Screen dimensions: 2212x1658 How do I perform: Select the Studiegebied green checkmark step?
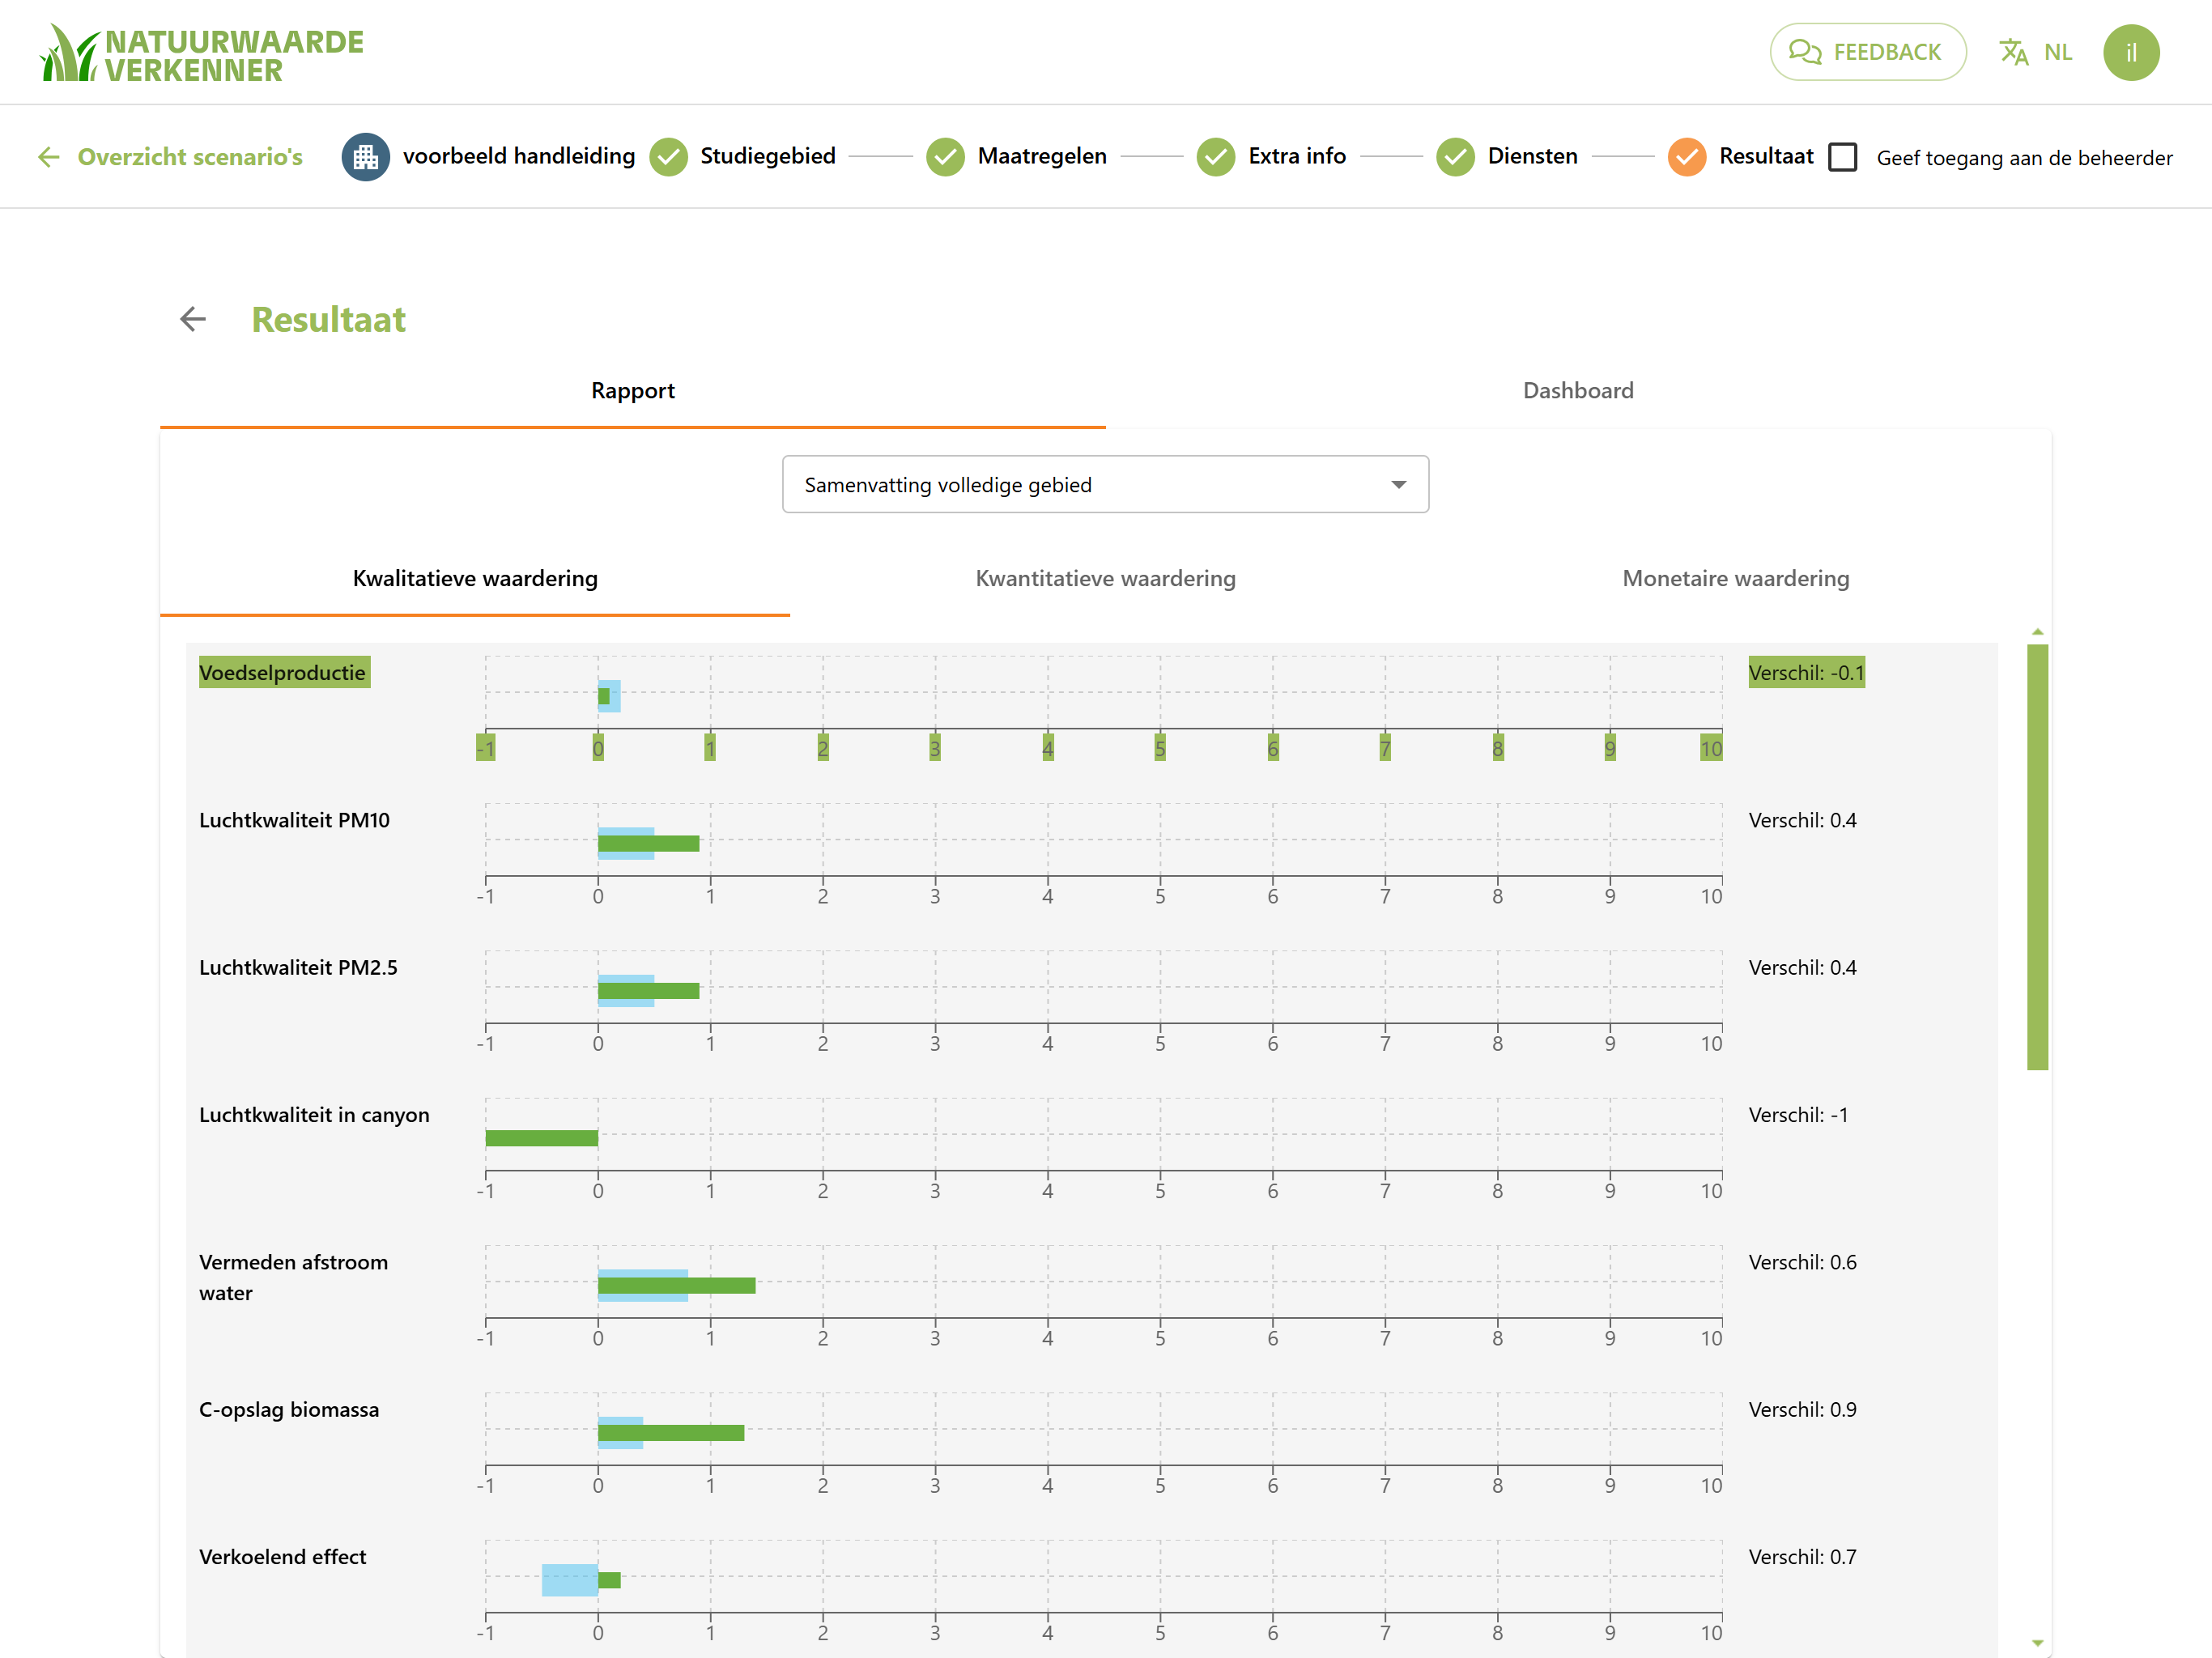[668, 157]
